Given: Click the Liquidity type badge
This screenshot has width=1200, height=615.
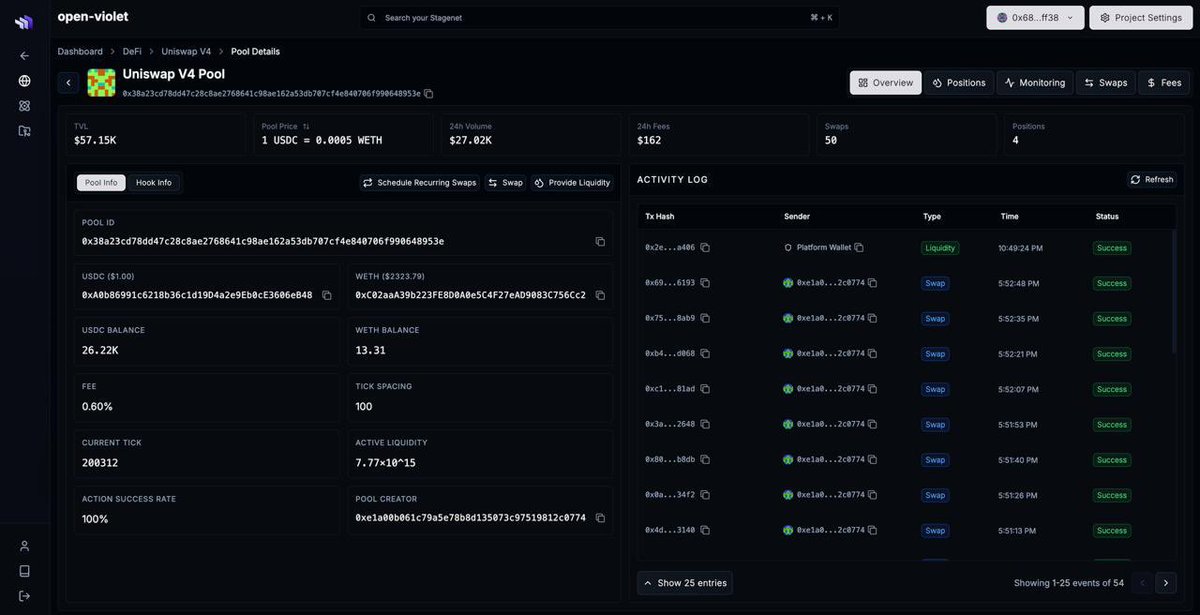Looking at the screenshot, I should click(x=940, y=248).
